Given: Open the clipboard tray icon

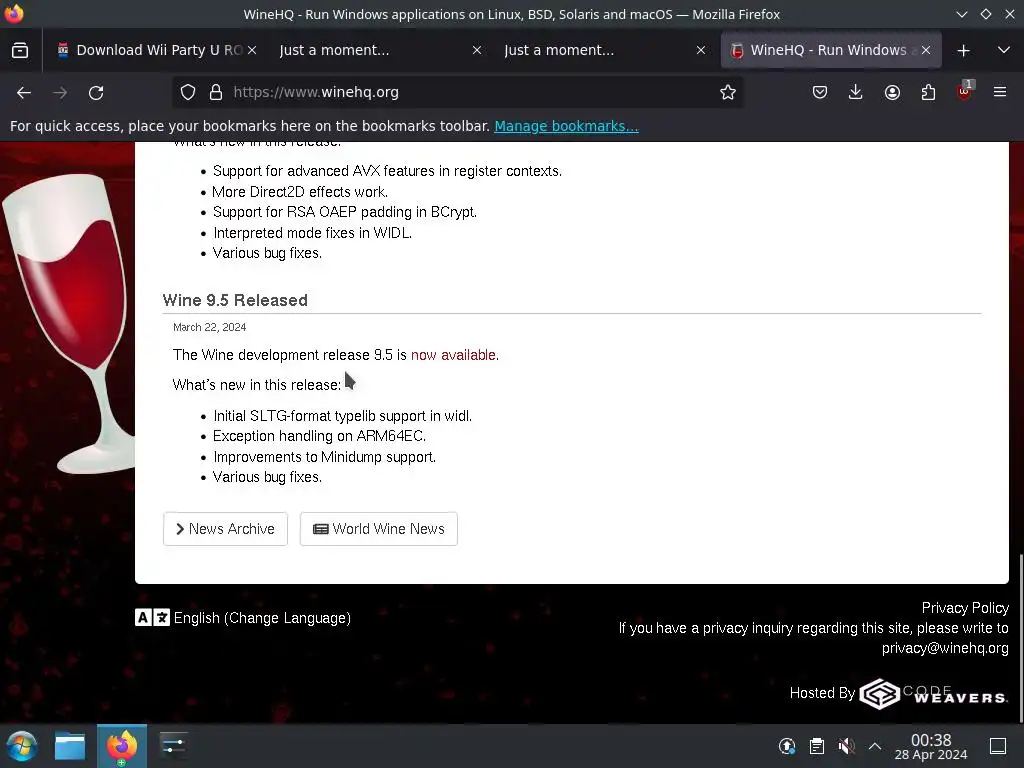Looking at the screenshot, I should (x=816, y=746).
